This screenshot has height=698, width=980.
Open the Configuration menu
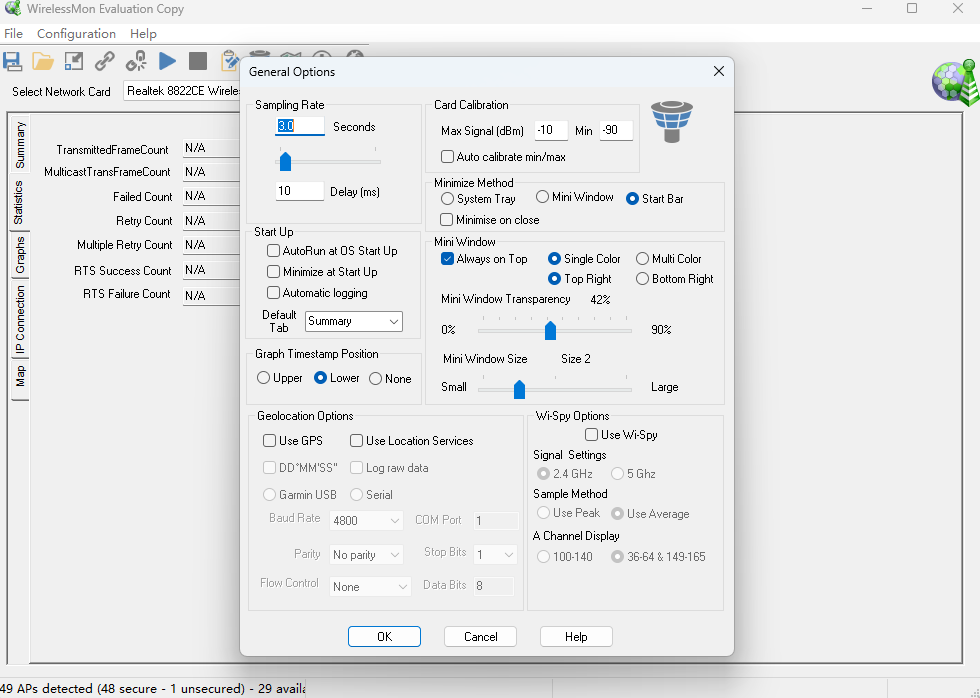tap(76, 34)
